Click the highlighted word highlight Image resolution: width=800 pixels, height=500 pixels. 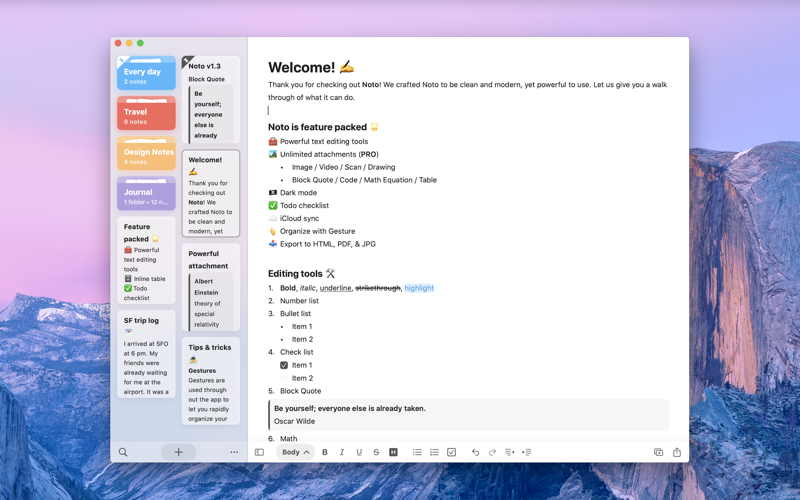click(x=419, y=288)
